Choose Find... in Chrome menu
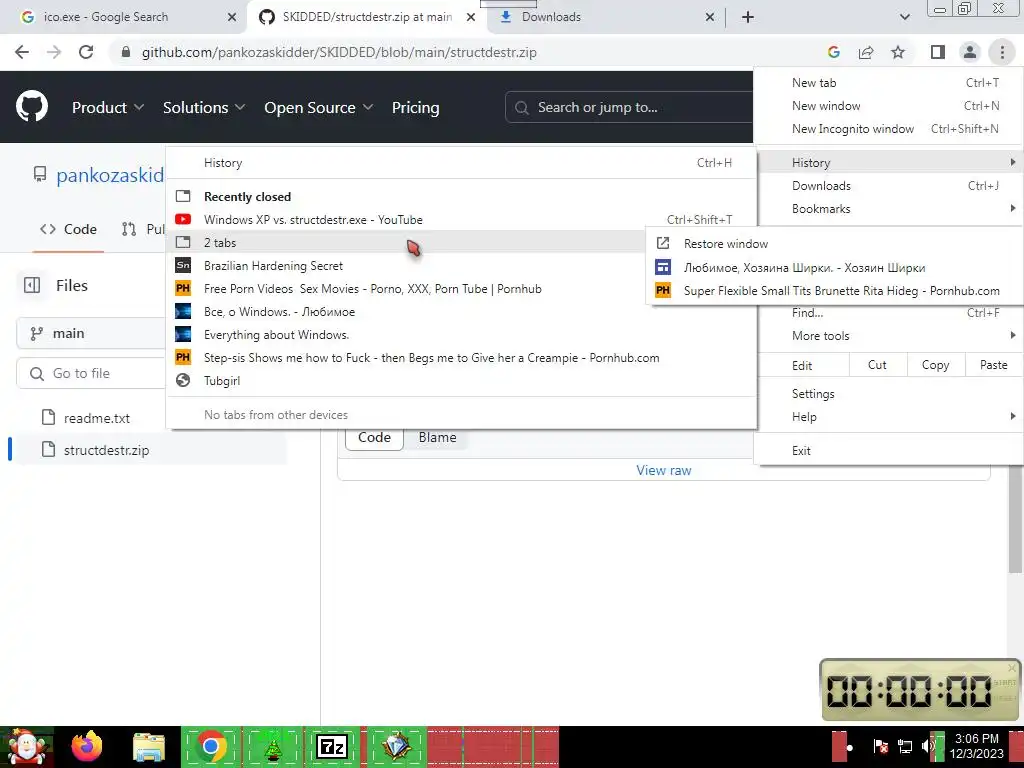This screenshot has width=1024, height=768. point(888,313)
